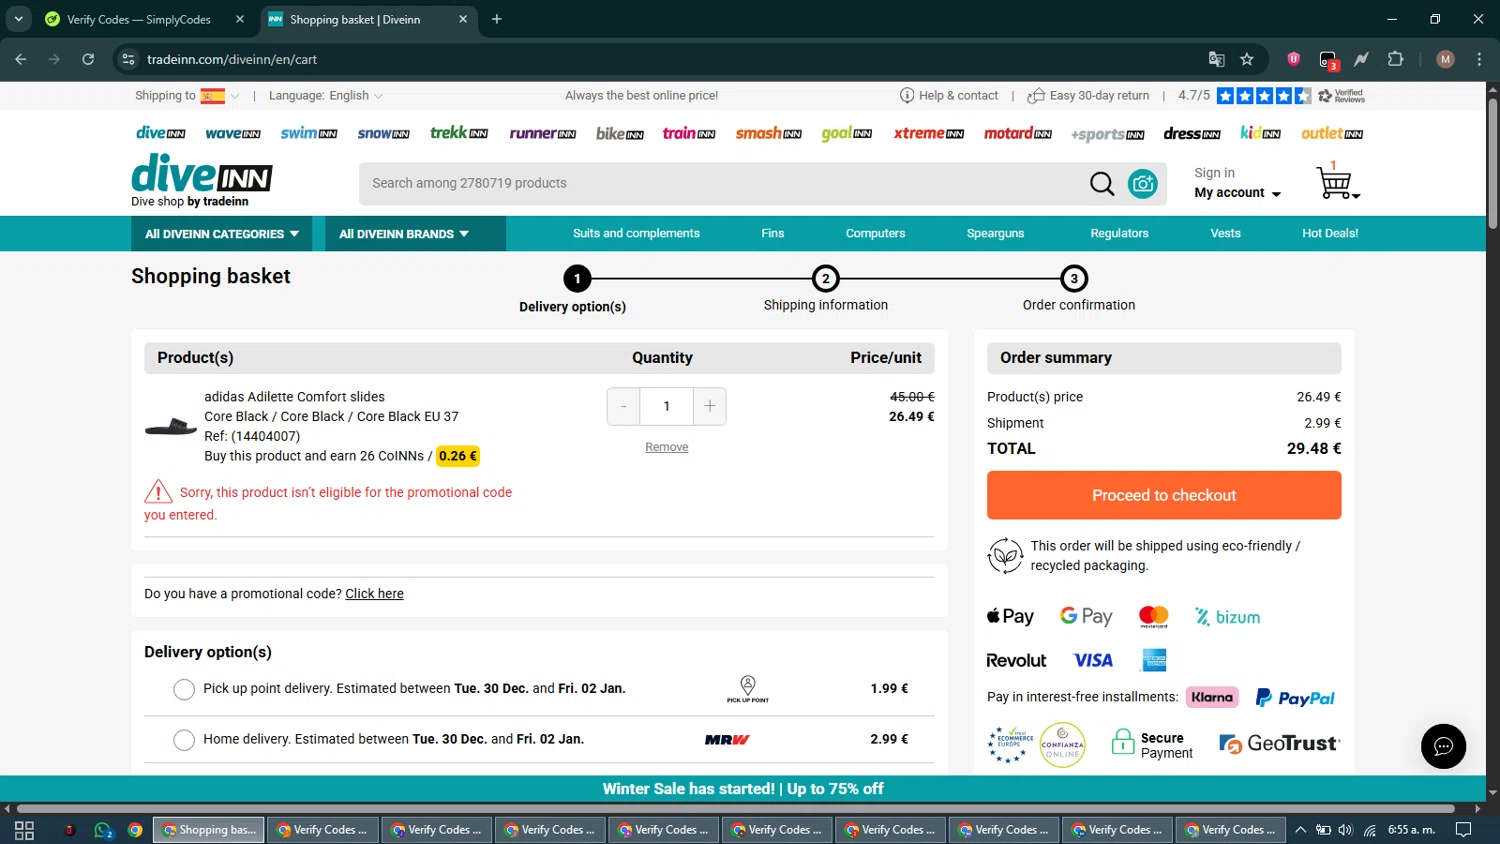The height and width of the screenshot is (844, 1500).
Task: Open the Windows notification center icon
Action: (x=1463, y=830)
